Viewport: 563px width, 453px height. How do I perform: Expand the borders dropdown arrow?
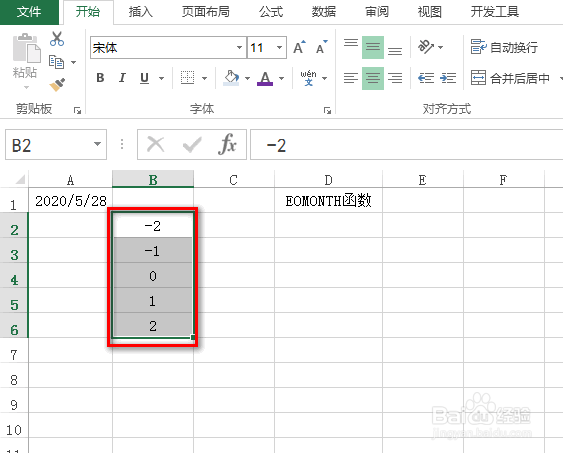pyautogui.click(x=204, y=78)
